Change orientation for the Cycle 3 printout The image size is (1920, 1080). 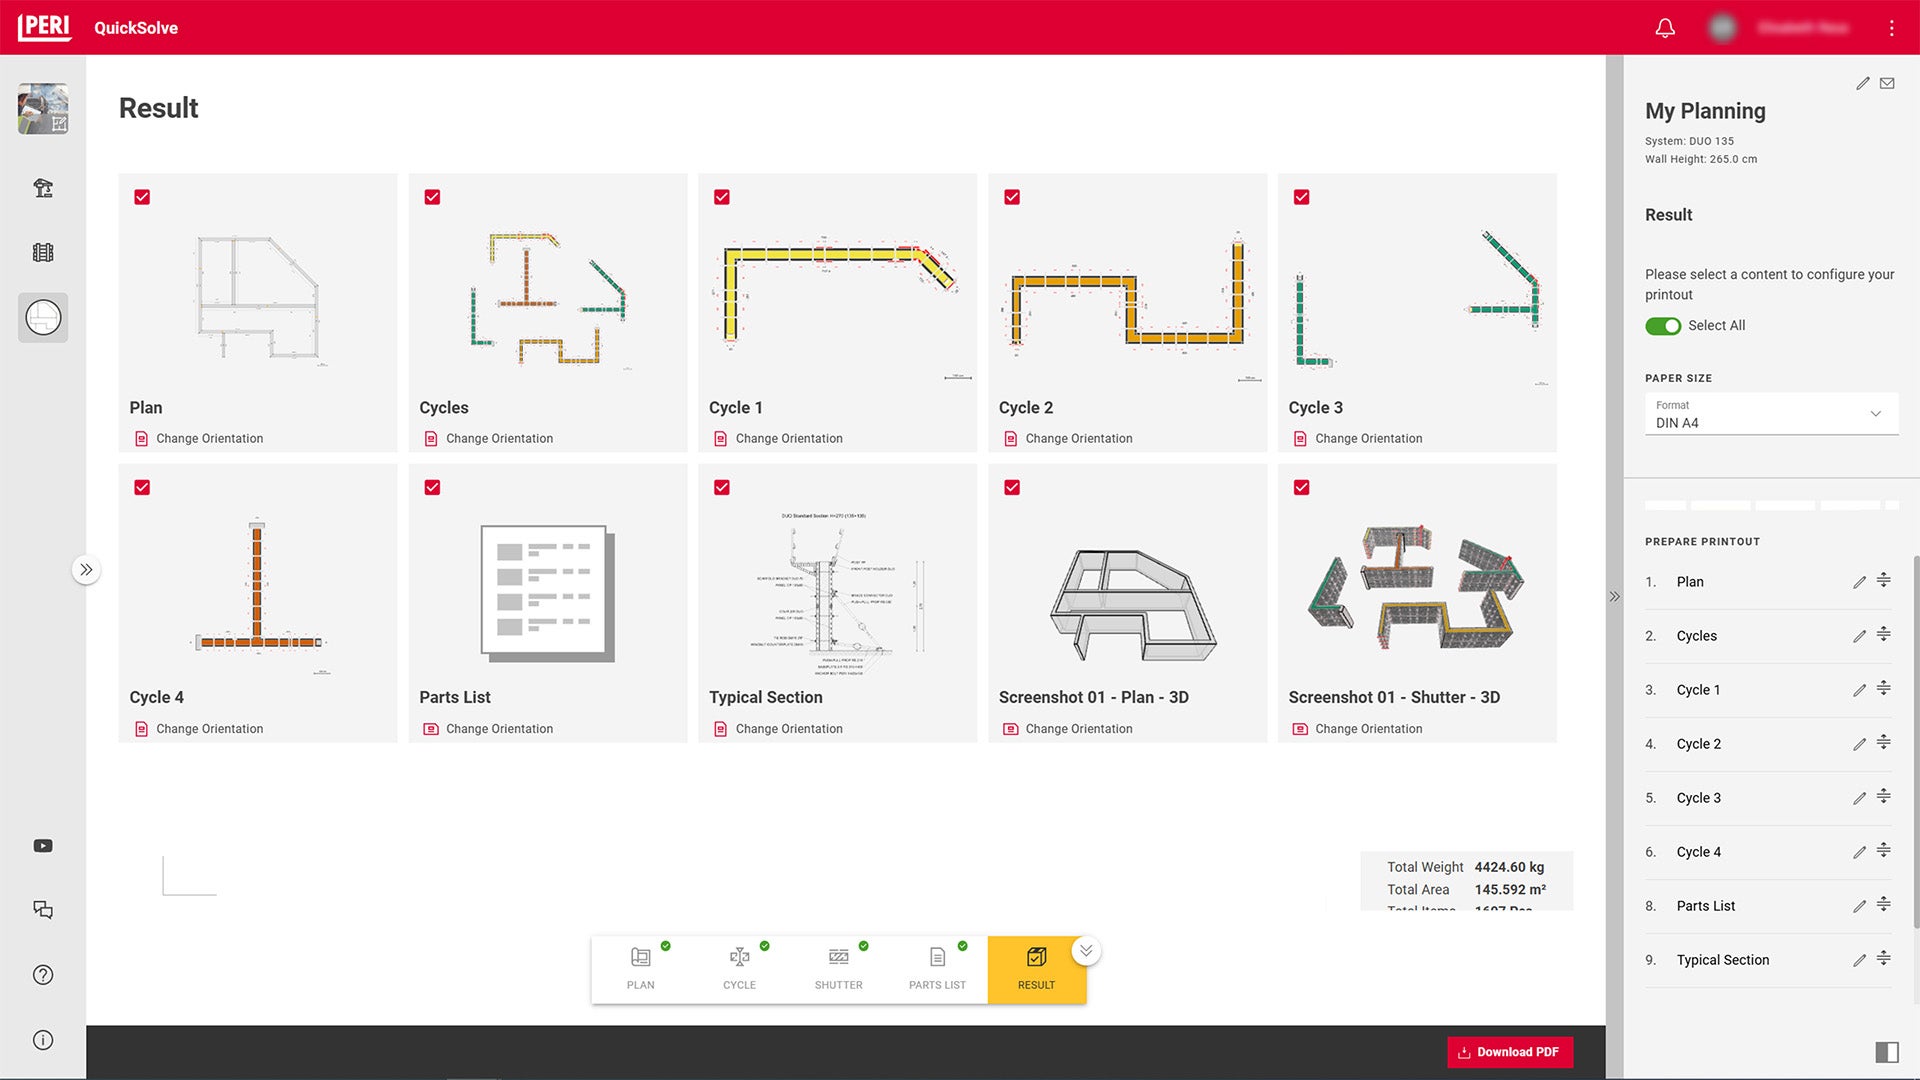(x=1368, y=438)
